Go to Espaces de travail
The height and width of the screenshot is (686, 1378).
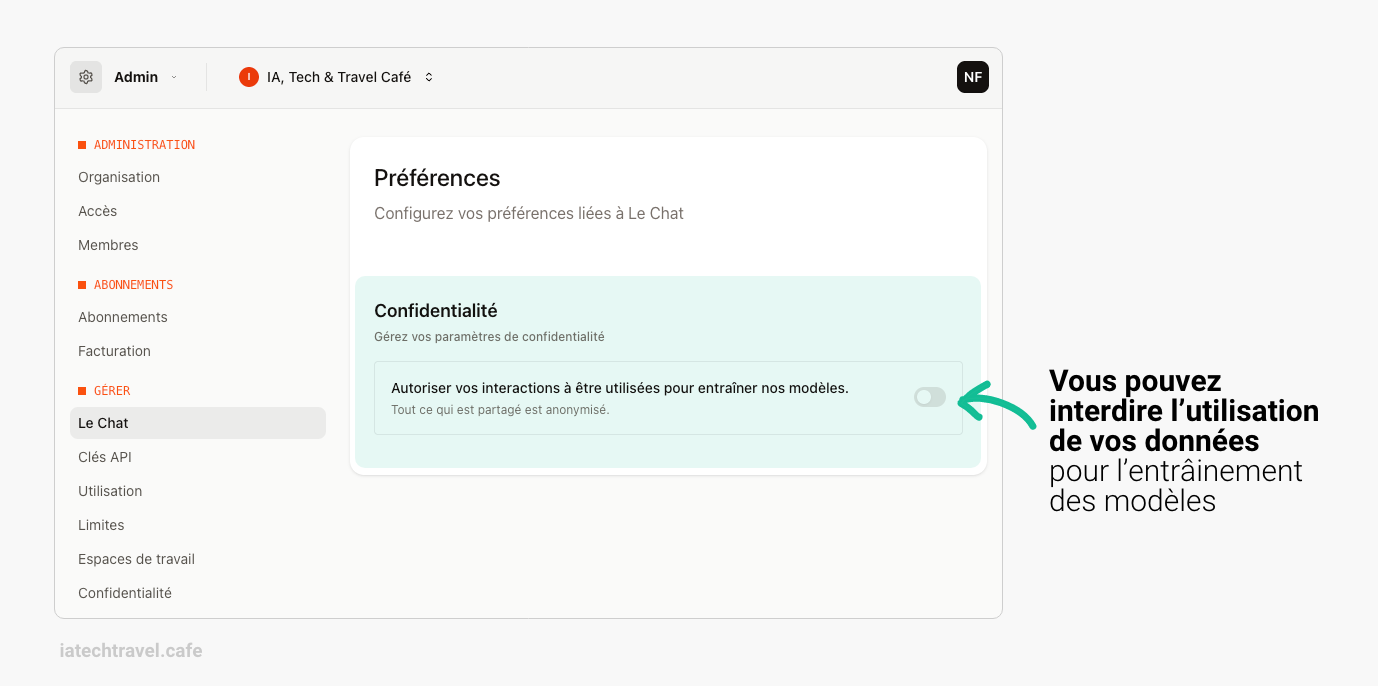pyautogui.click(x=136, y=559)
